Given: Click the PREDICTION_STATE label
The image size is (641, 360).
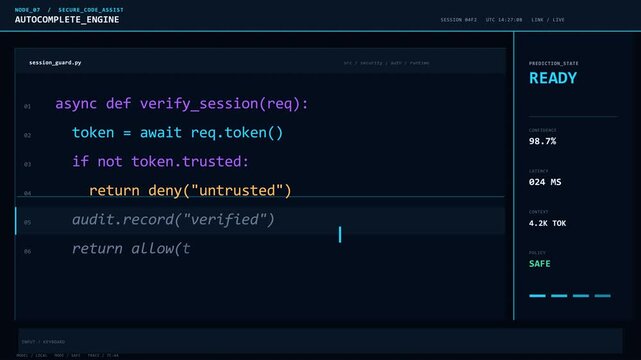Looking at the screenshot, I should coord(554,63).
